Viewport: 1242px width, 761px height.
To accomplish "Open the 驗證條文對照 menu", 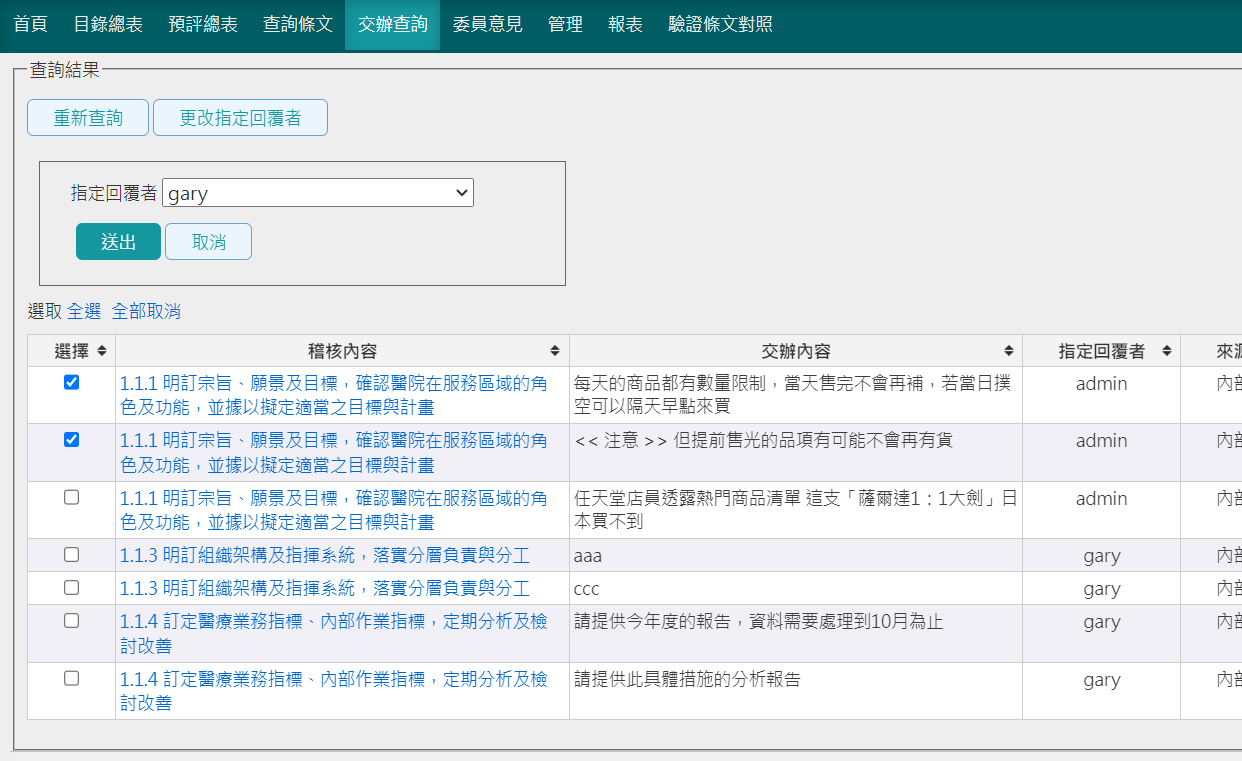I will (x=720, y=24).
